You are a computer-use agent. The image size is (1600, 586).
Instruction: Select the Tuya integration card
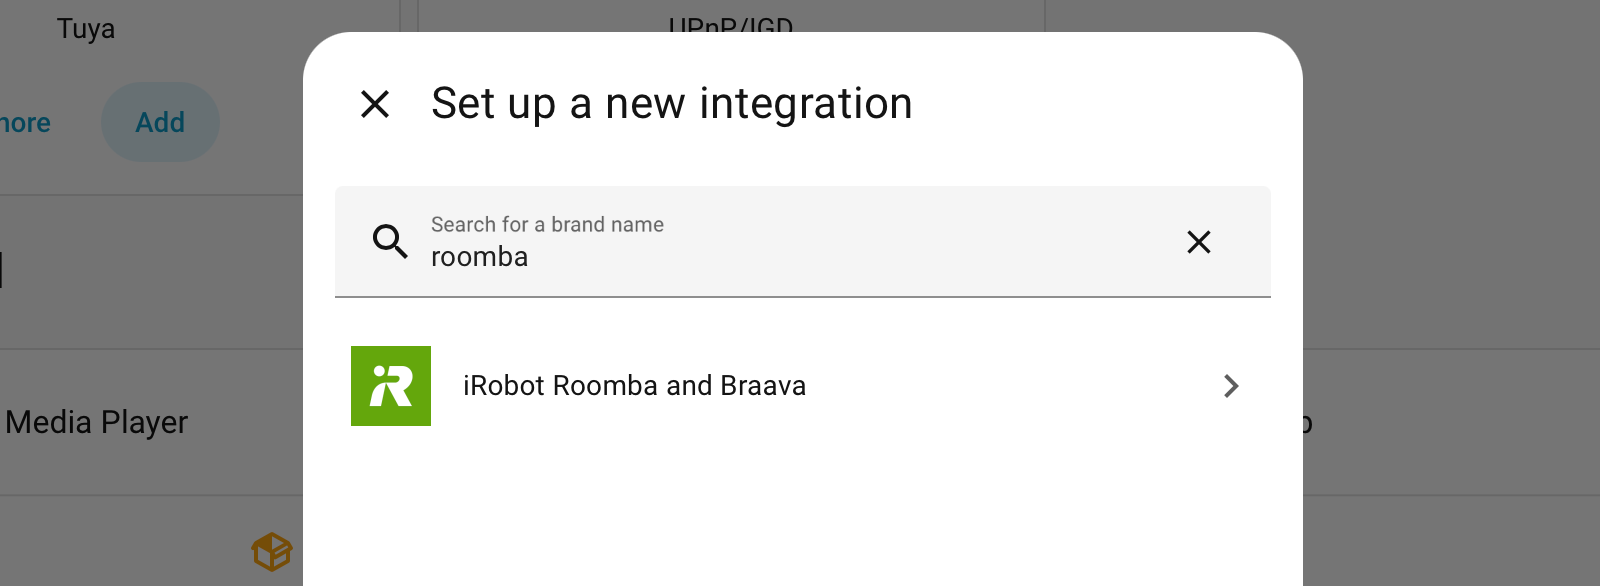[88, 28]
